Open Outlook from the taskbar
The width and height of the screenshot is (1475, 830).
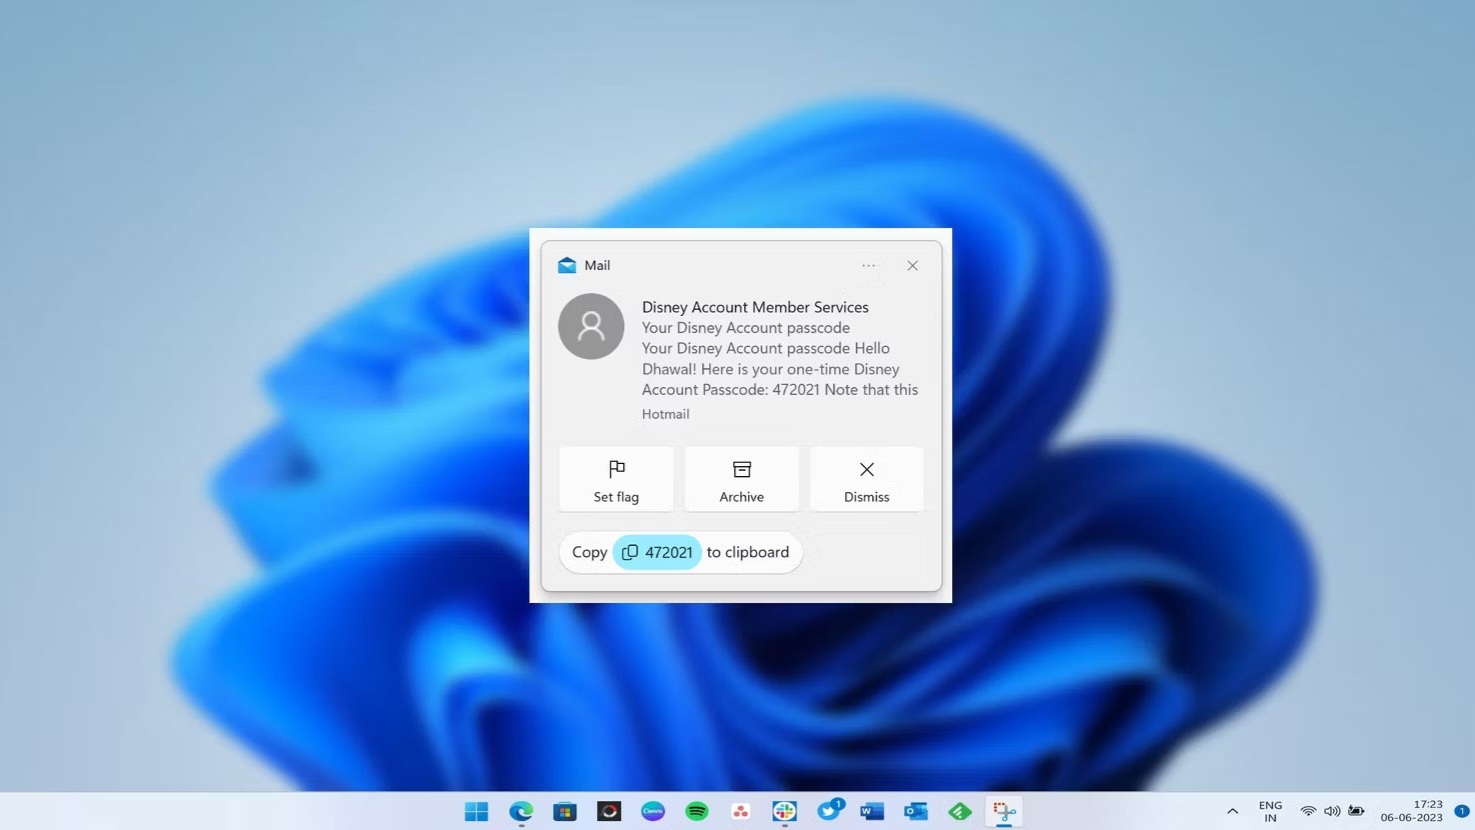[916, 811]
